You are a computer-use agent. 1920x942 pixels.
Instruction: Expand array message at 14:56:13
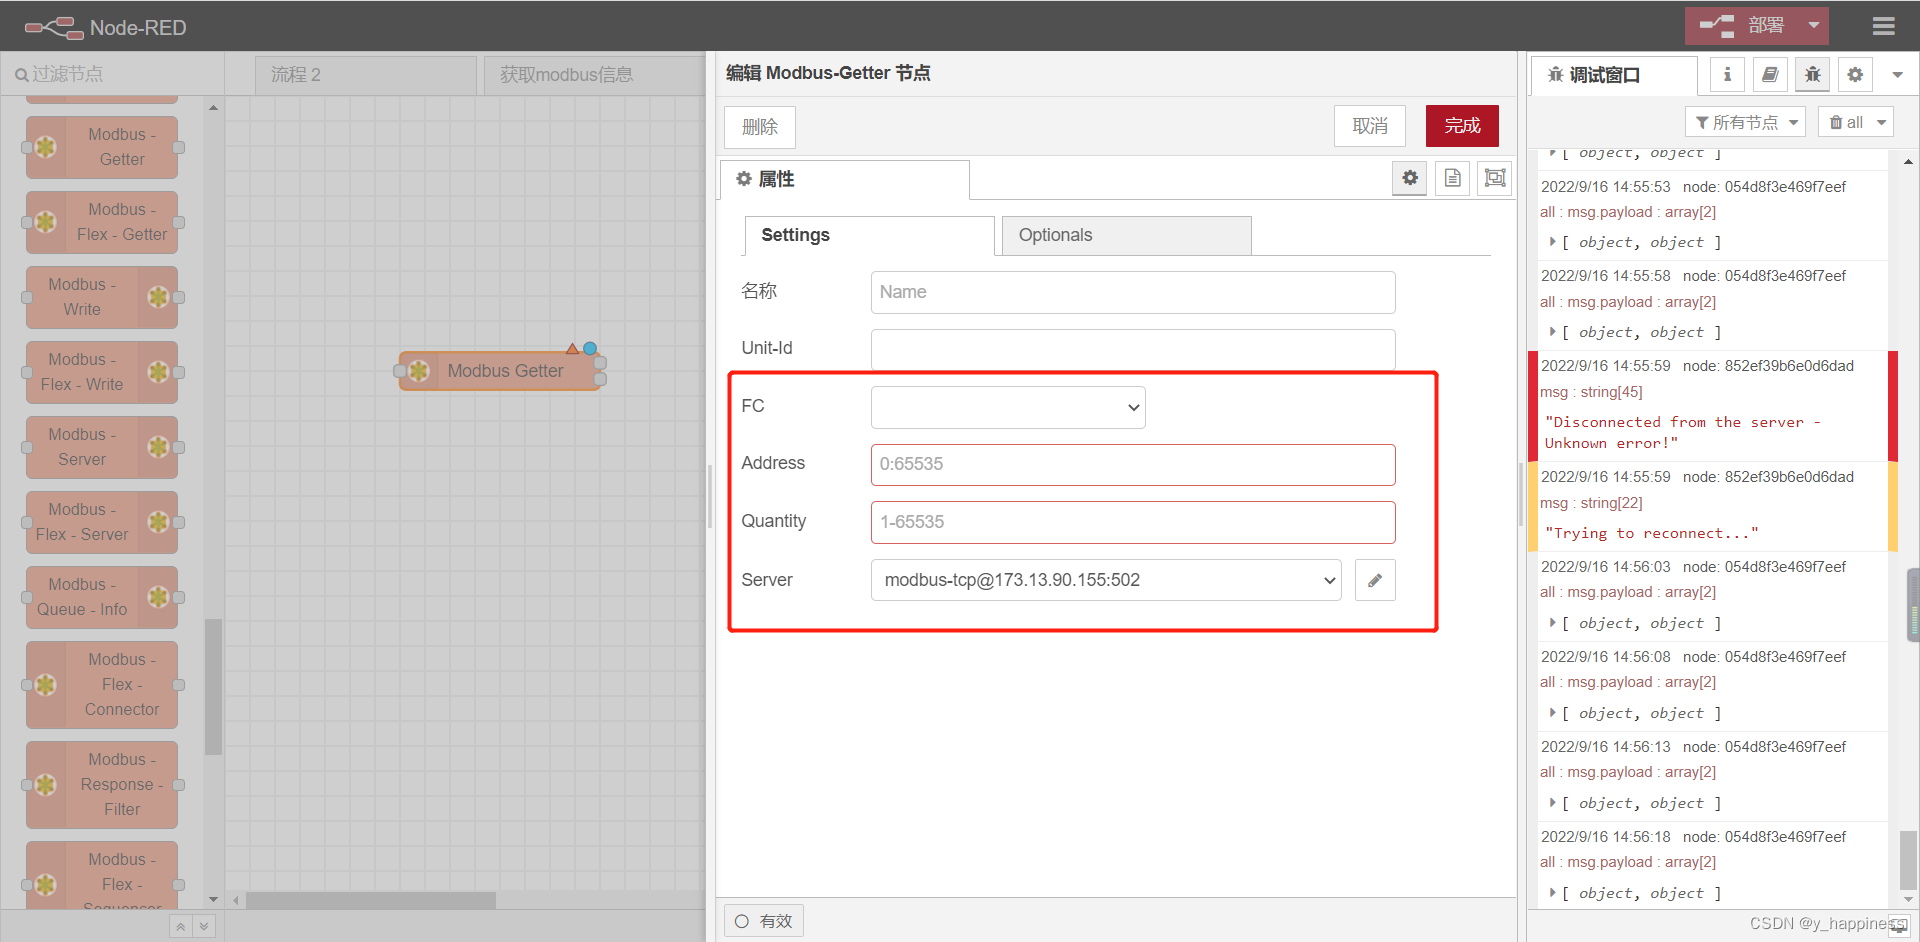point(1552,803)
